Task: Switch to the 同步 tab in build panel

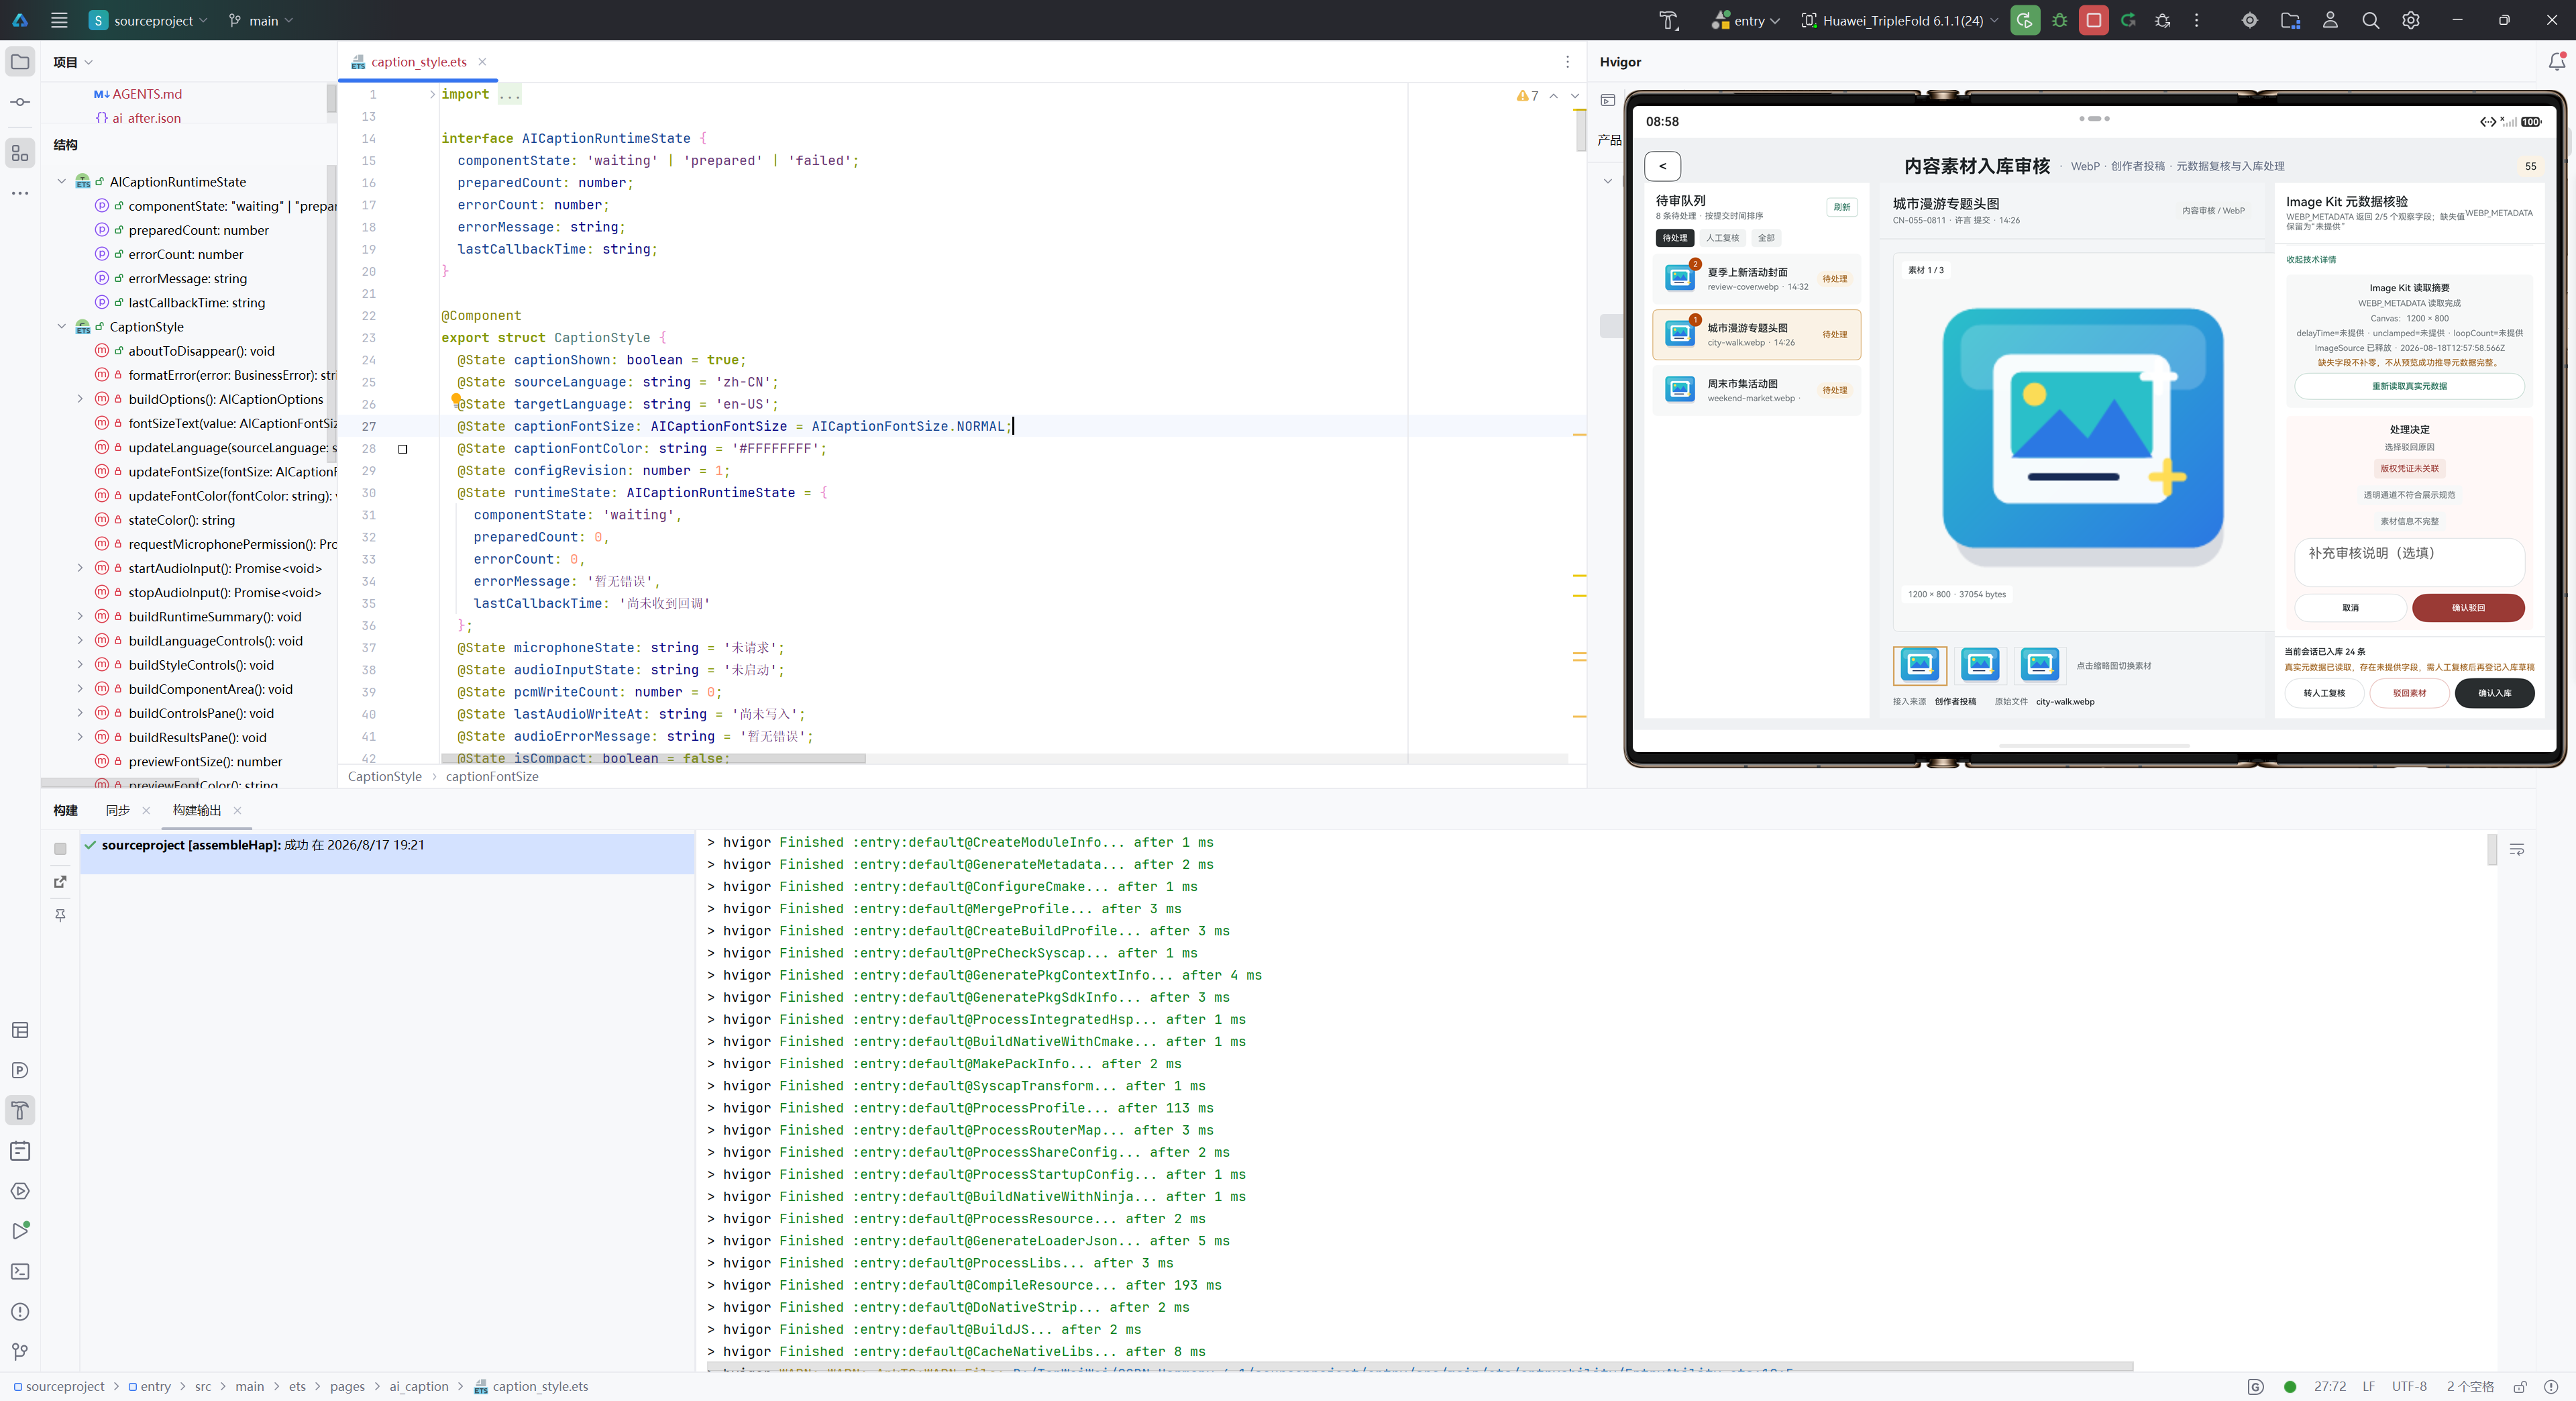Action: pos(118,810)
